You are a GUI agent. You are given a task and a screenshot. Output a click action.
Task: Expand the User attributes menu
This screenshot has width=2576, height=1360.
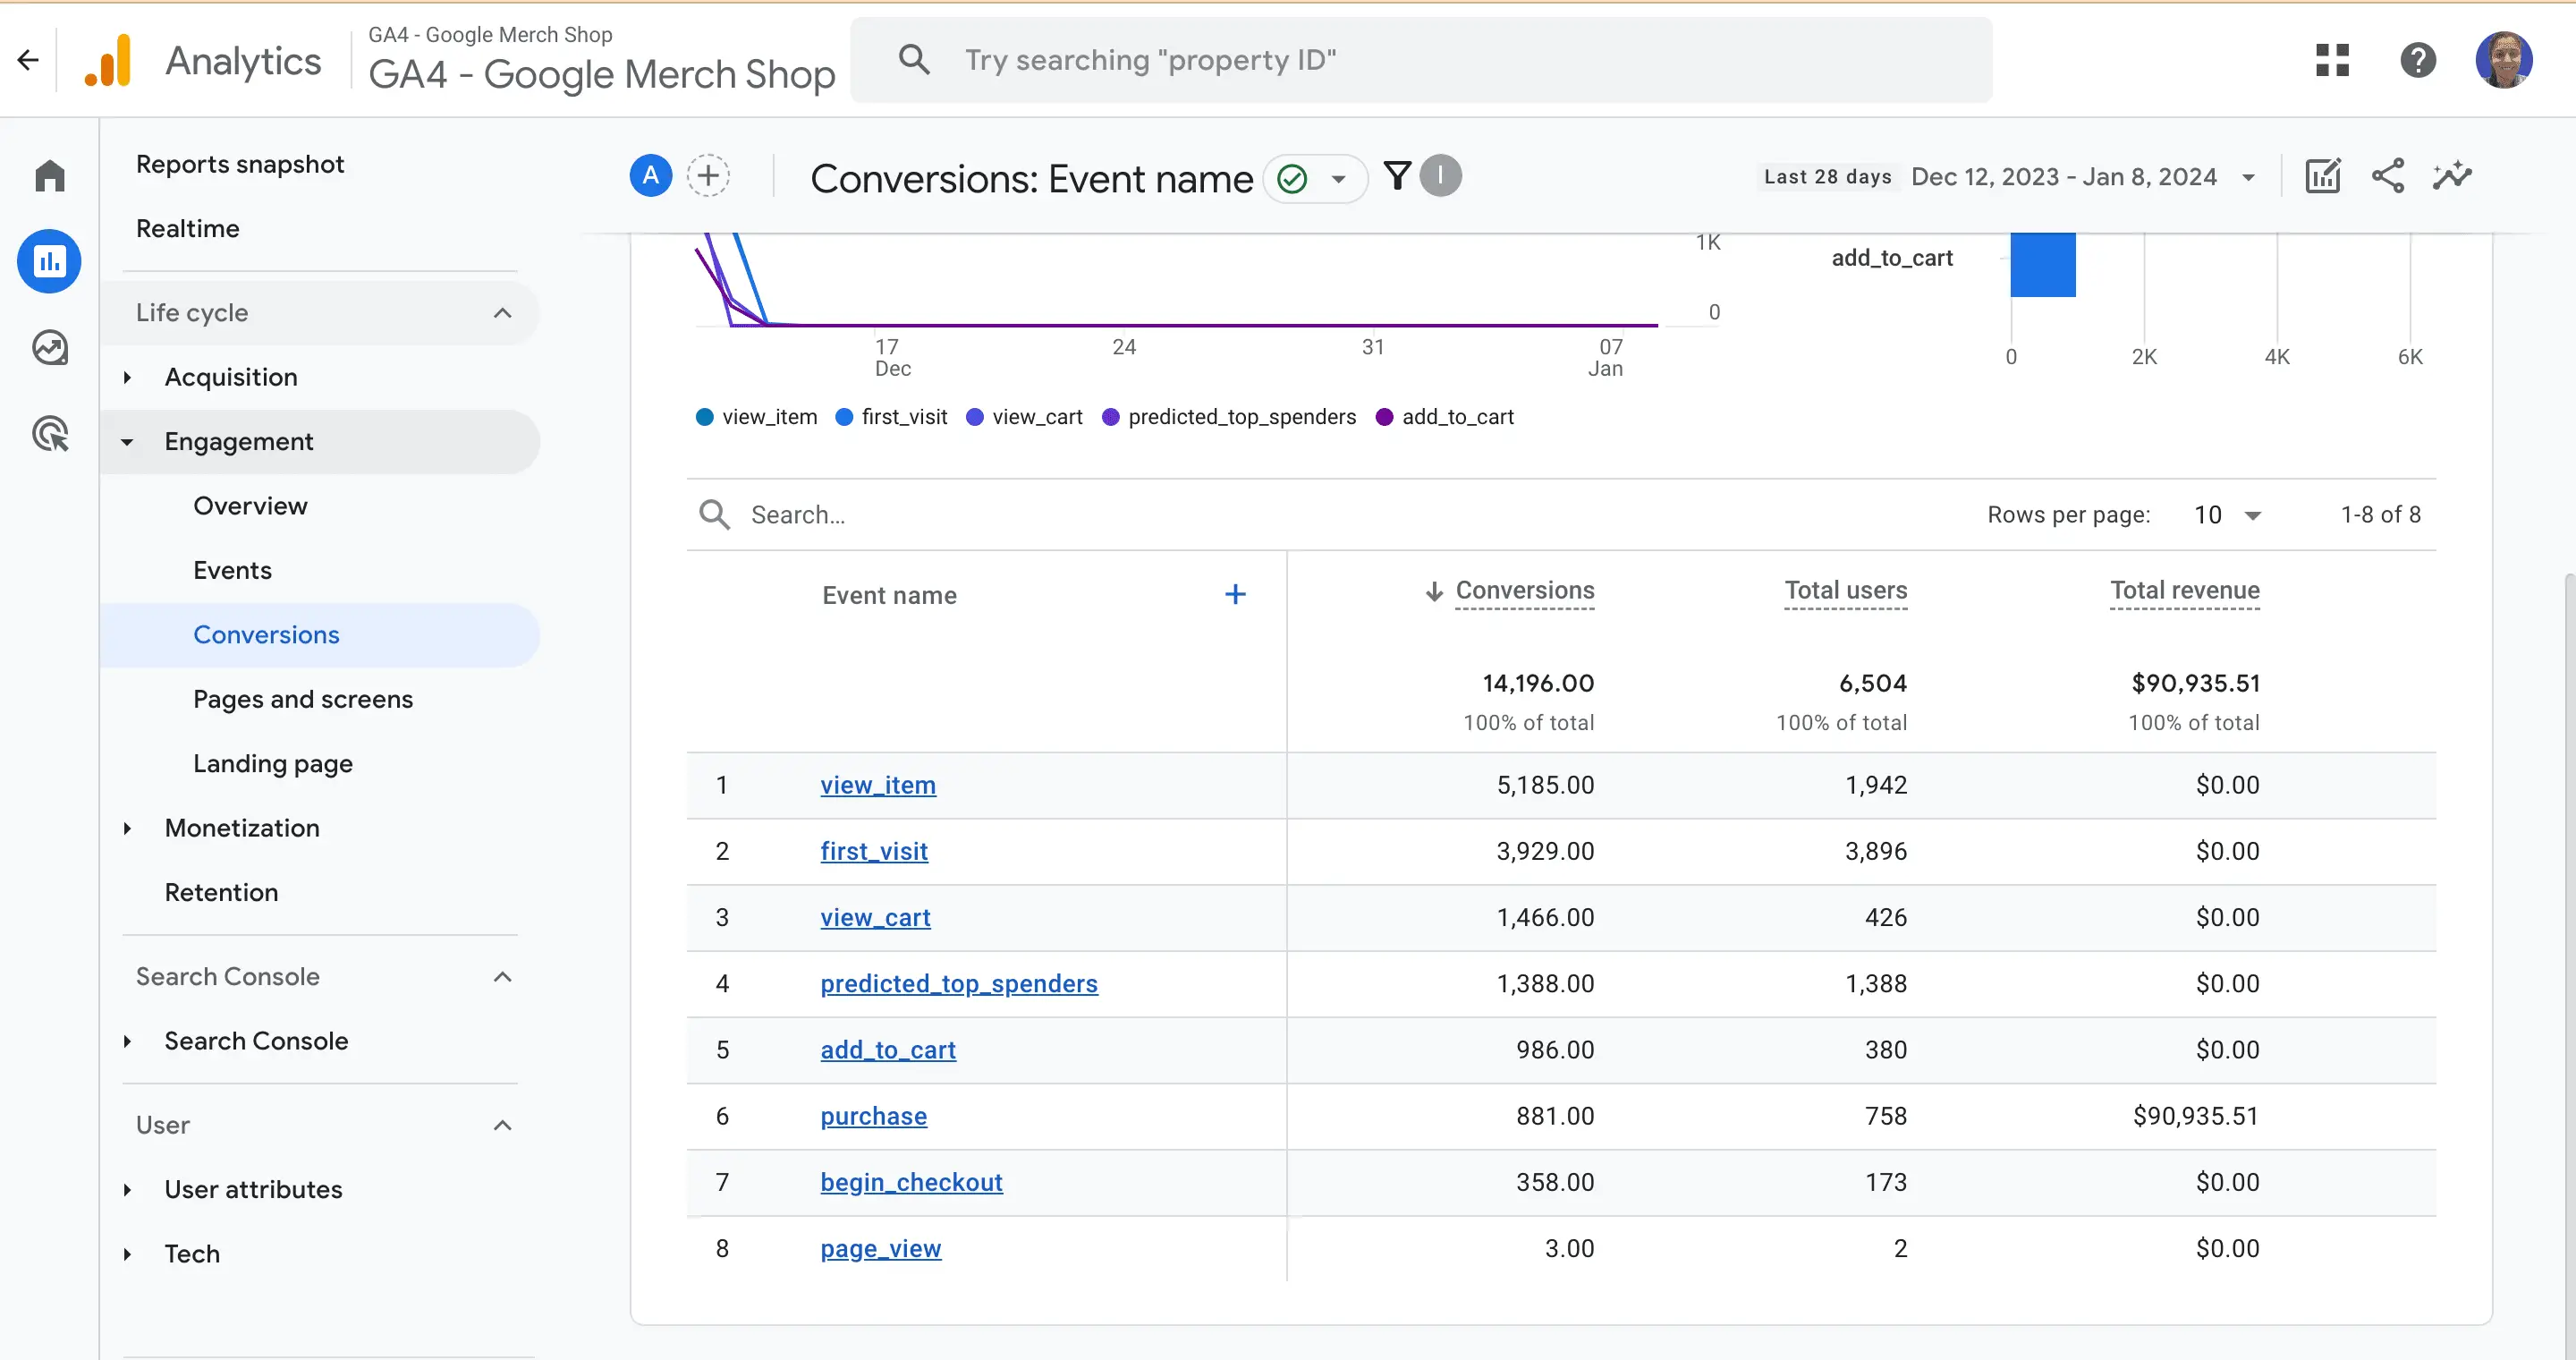pos(127,1189)
